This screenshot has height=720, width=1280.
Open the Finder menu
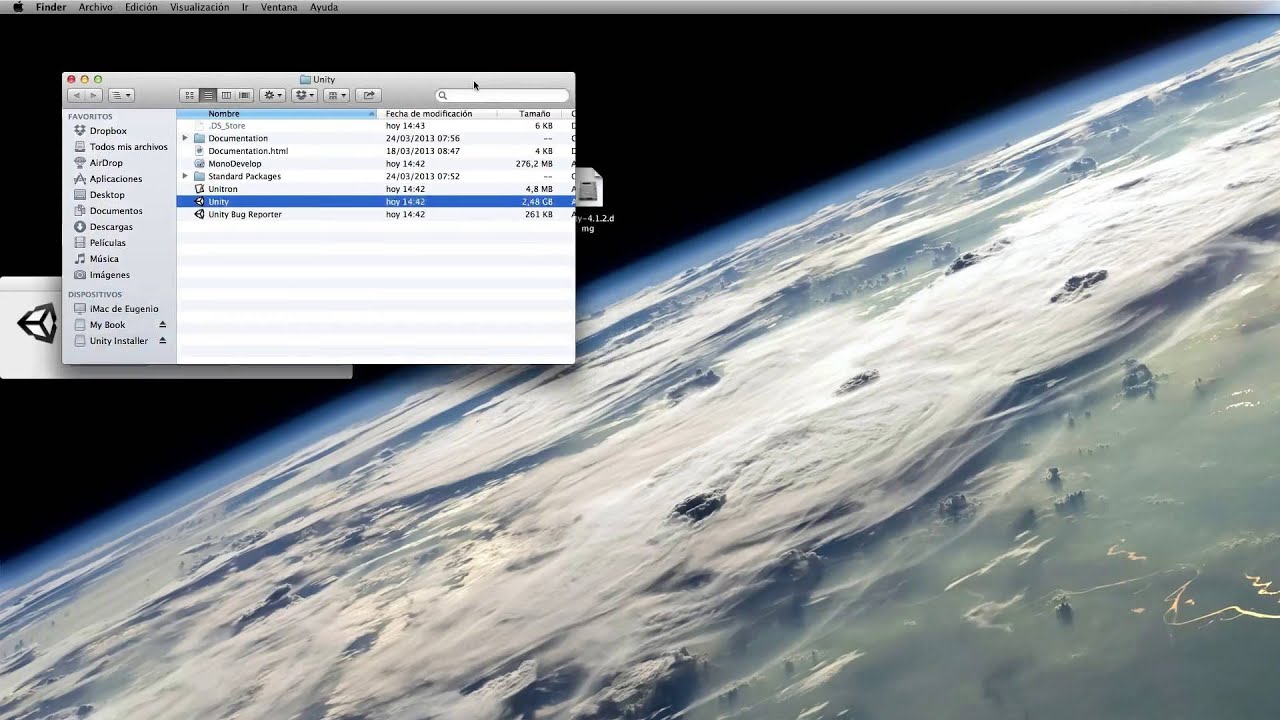(x=51, y=7)
